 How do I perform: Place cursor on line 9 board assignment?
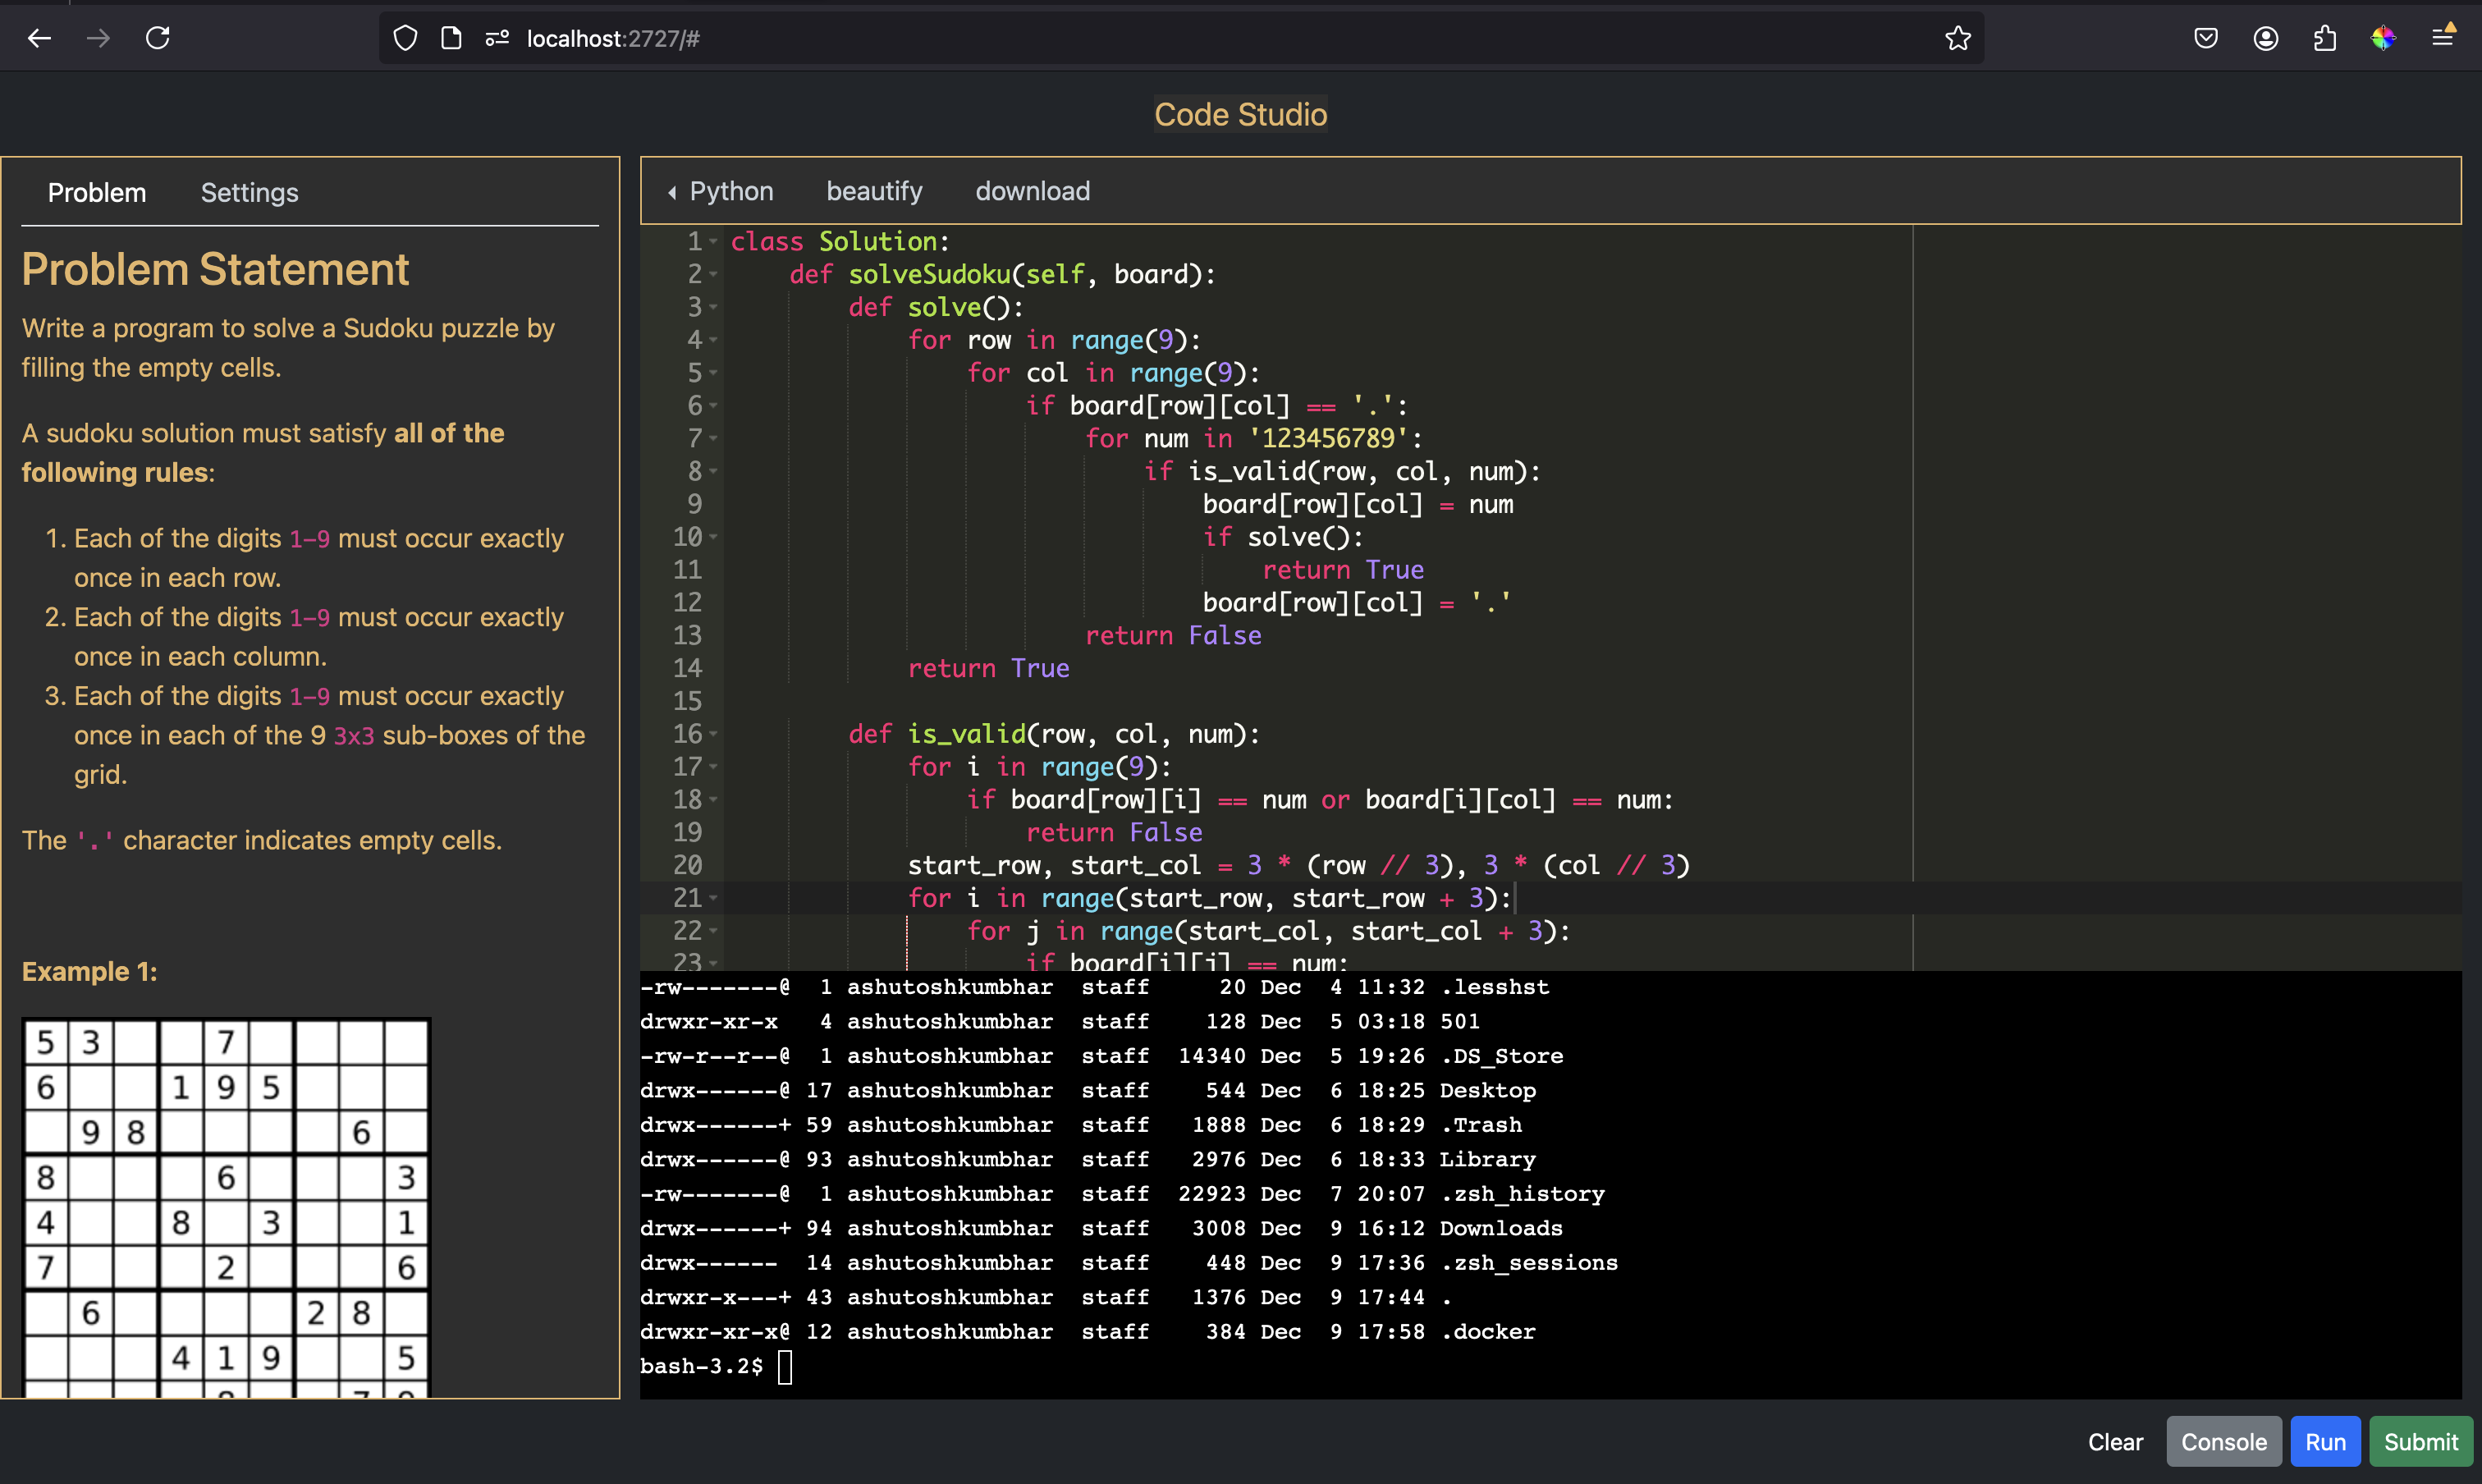pyautogui.click(x=1357, y=504)
